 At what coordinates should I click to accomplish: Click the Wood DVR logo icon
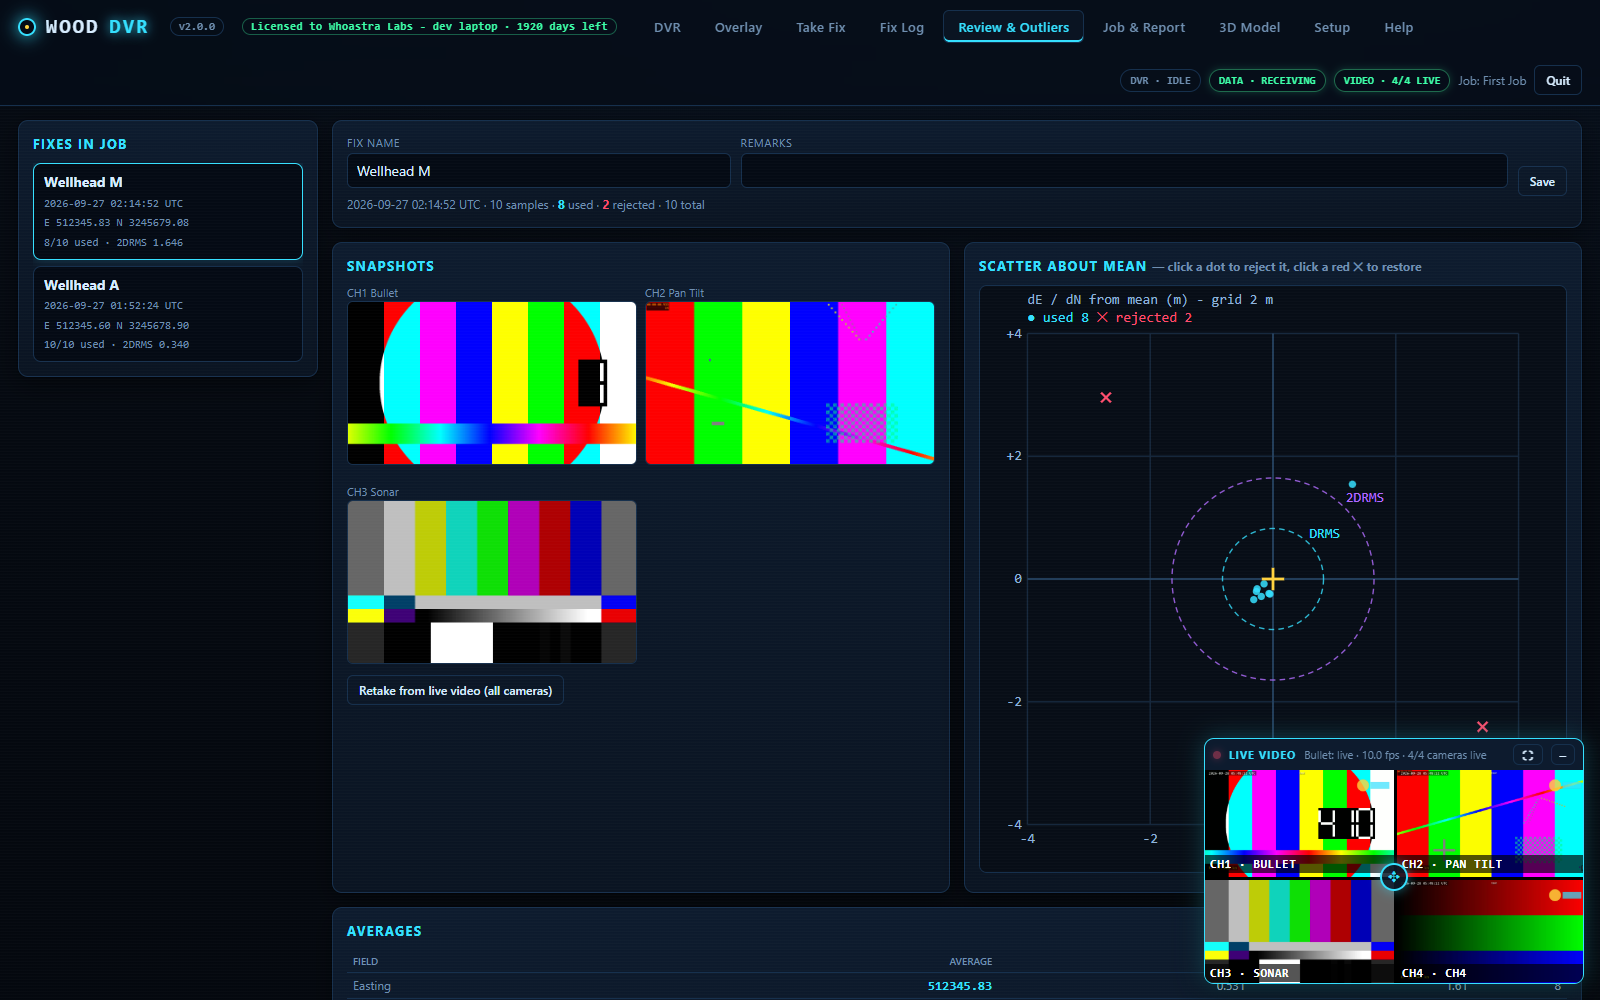pos(27,27)
